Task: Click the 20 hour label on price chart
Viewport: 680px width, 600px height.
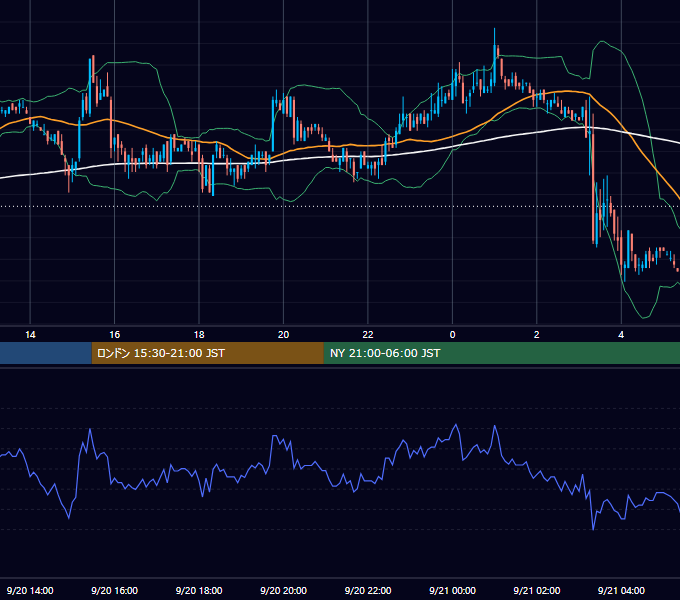Action: tap(283, 335)
